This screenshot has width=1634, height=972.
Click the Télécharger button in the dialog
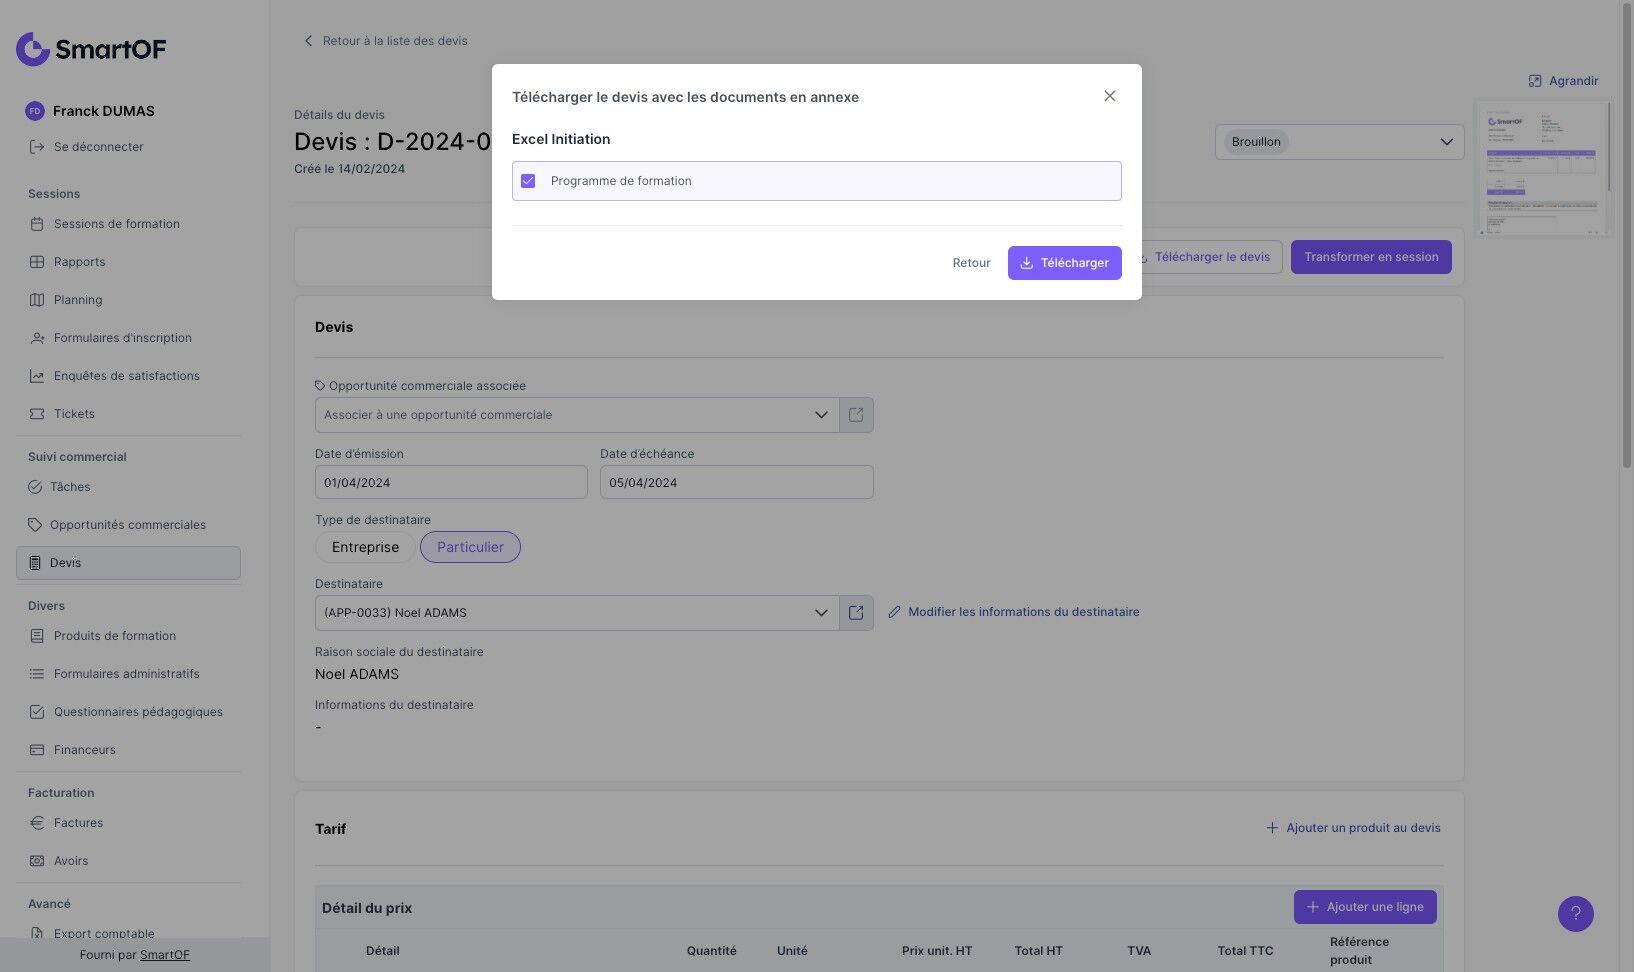[1064, 263]
